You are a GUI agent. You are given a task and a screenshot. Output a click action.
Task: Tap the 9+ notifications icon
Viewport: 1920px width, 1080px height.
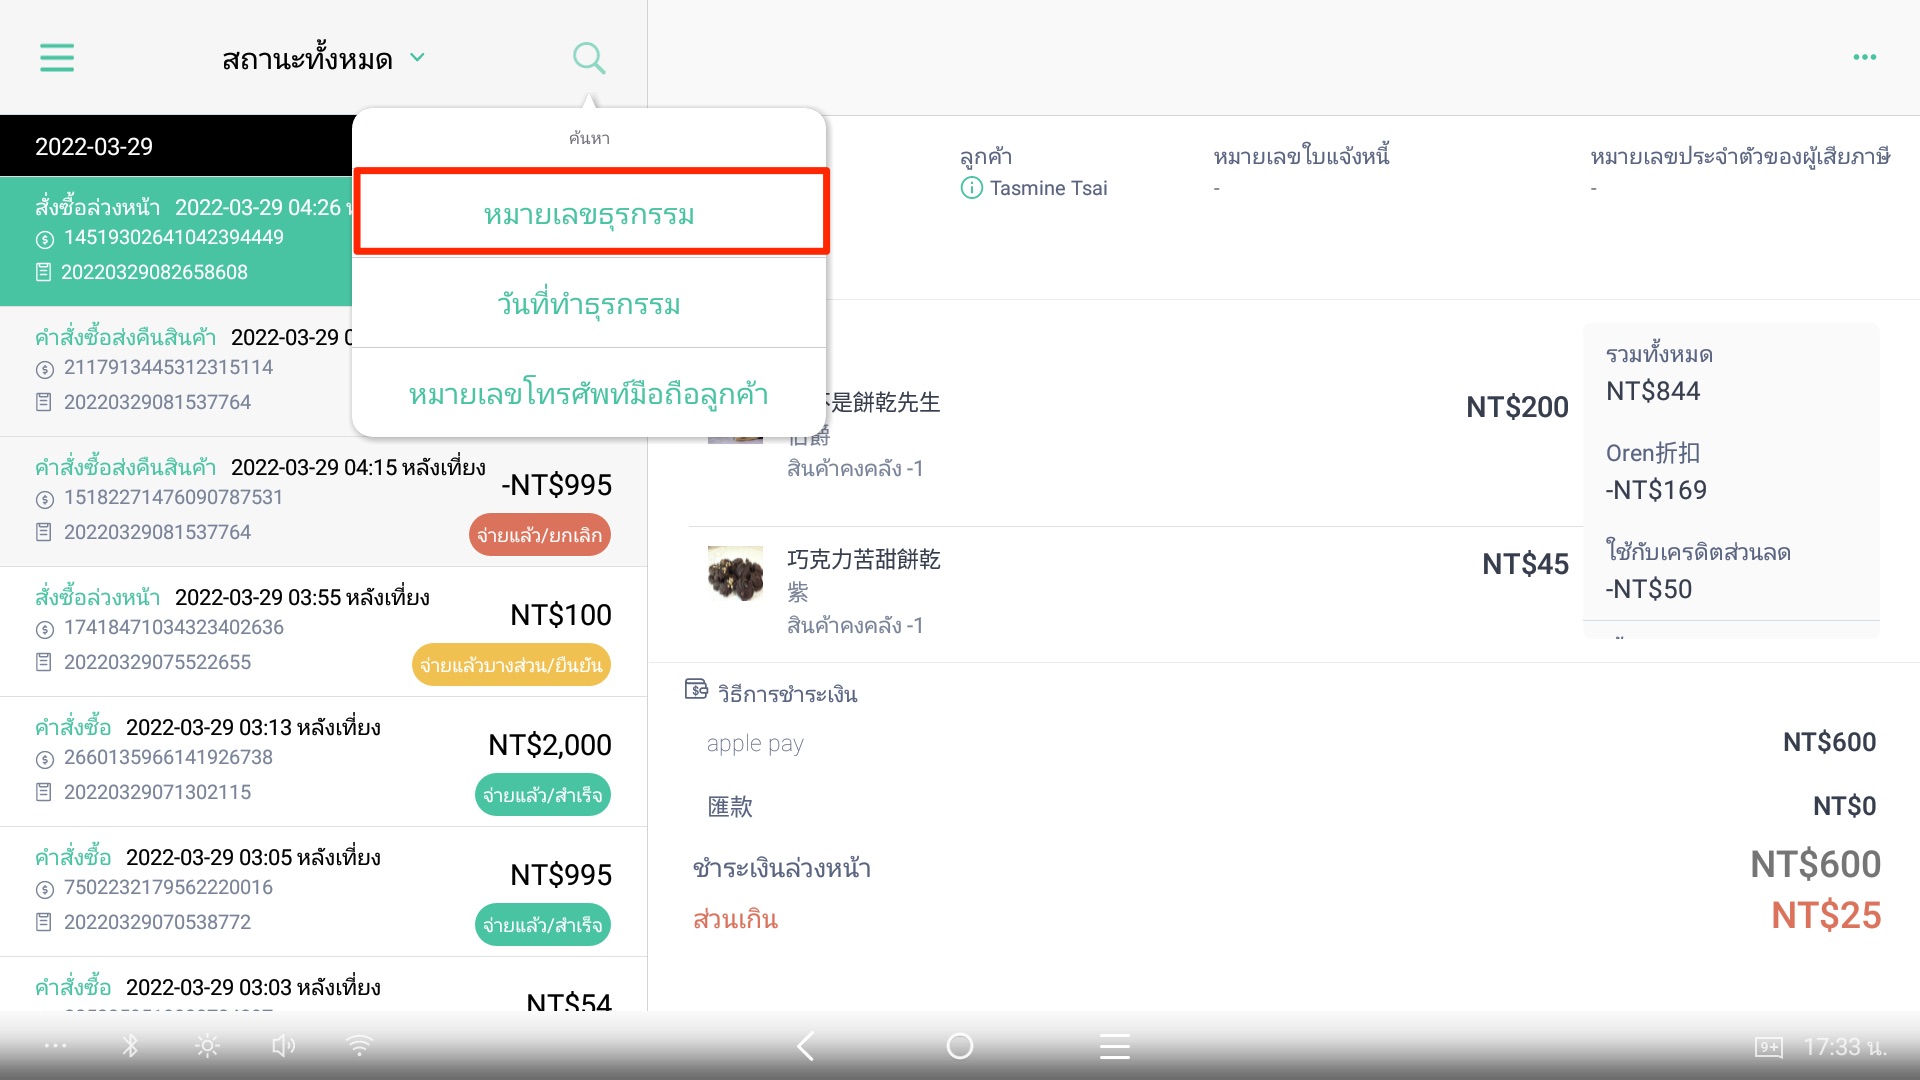(1769, 1047)
